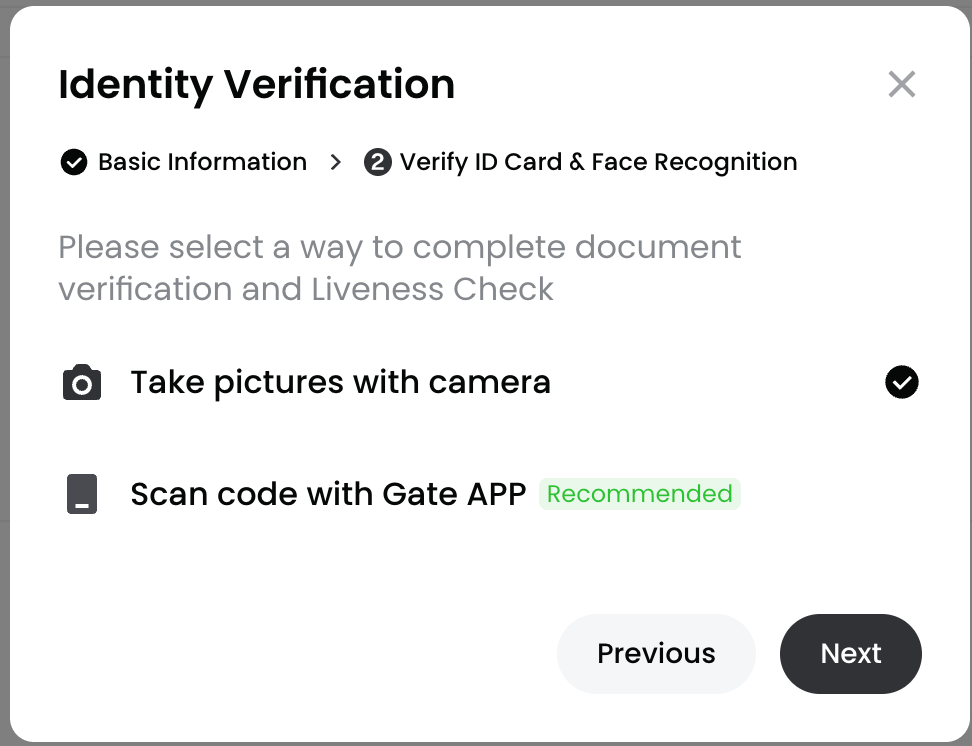Click the "Please select a way" instruction line
Screen dimensions: 972x746
(399, 247)
